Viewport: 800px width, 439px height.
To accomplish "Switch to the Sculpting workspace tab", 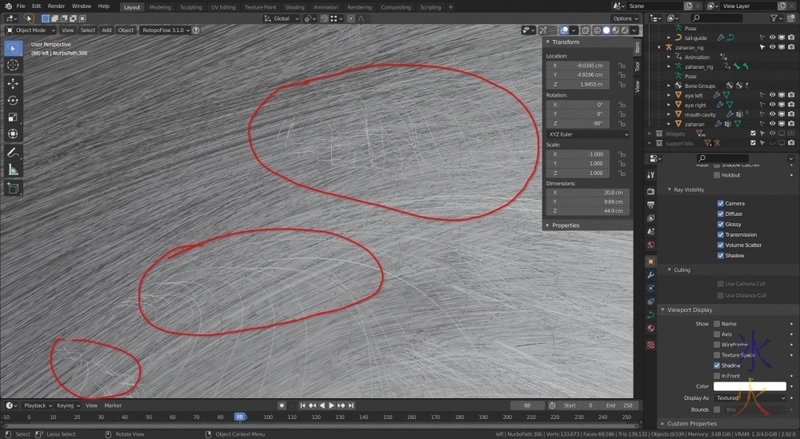I will pos(190,6).
